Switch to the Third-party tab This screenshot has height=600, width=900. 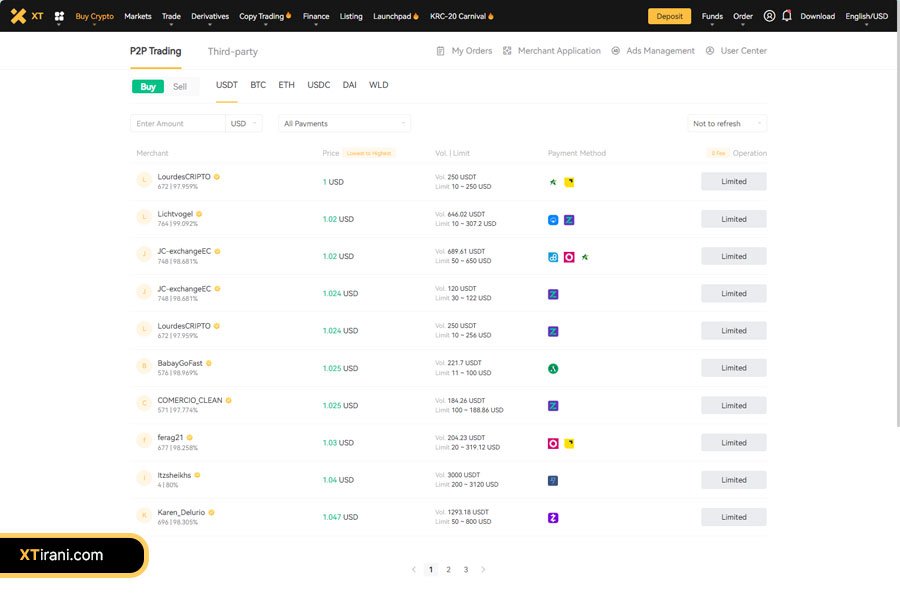232,51
